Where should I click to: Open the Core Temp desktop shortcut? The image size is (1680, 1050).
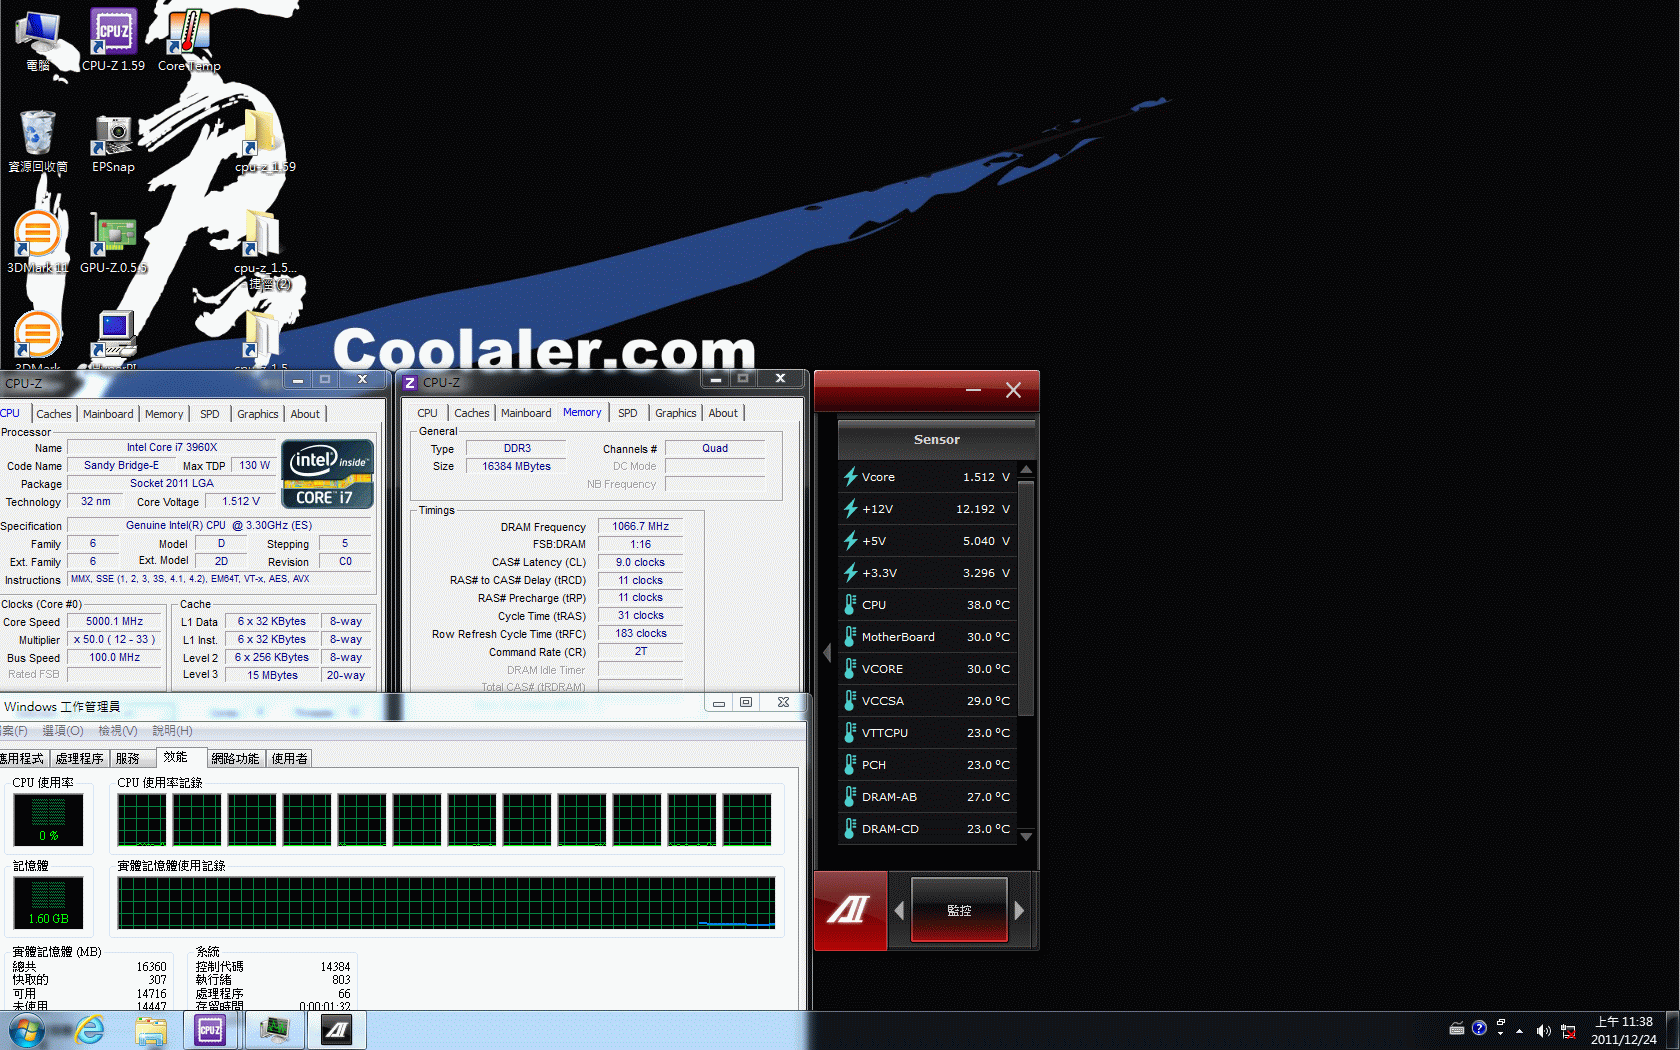[189, 40]
